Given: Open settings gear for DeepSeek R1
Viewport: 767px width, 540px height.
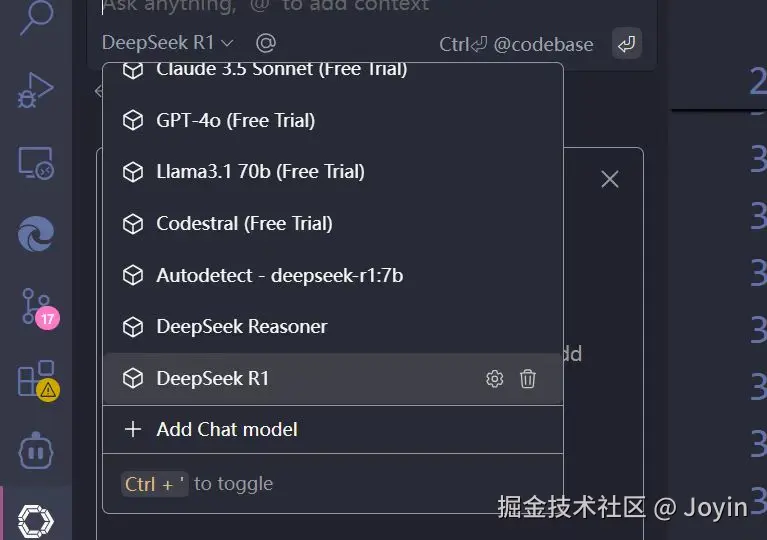Looking at the screenshot, I should (494, 379).
